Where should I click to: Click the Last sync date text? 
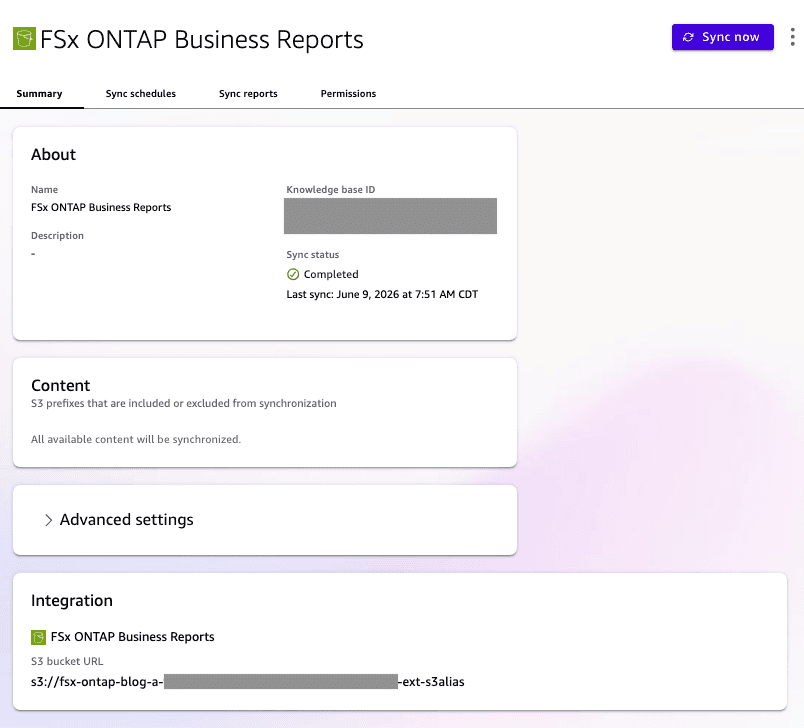[382, 294]
